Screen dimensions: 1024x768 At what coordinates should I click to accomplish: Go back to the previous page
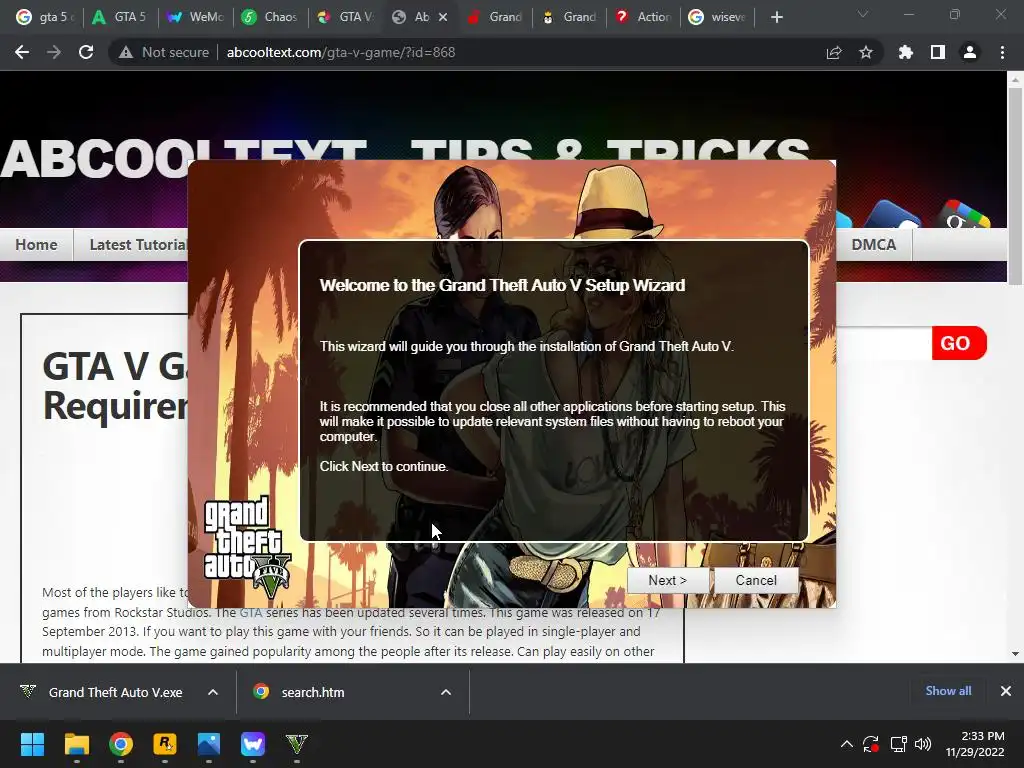(22, 52)
